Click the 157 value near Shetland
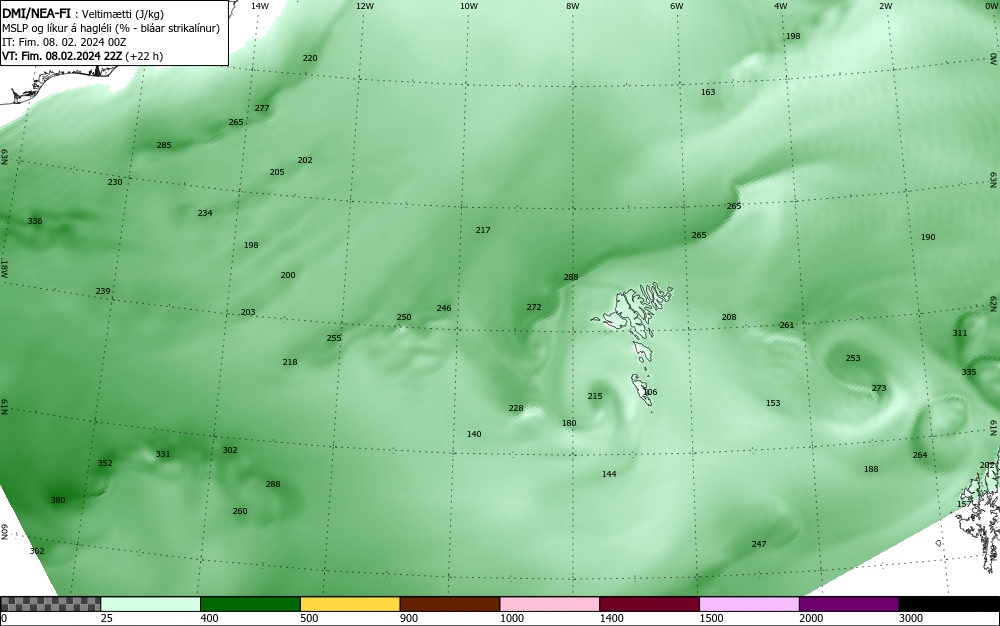Image resolution: width=1000 pixels, height=626 pixels. [x=964, y=504]
